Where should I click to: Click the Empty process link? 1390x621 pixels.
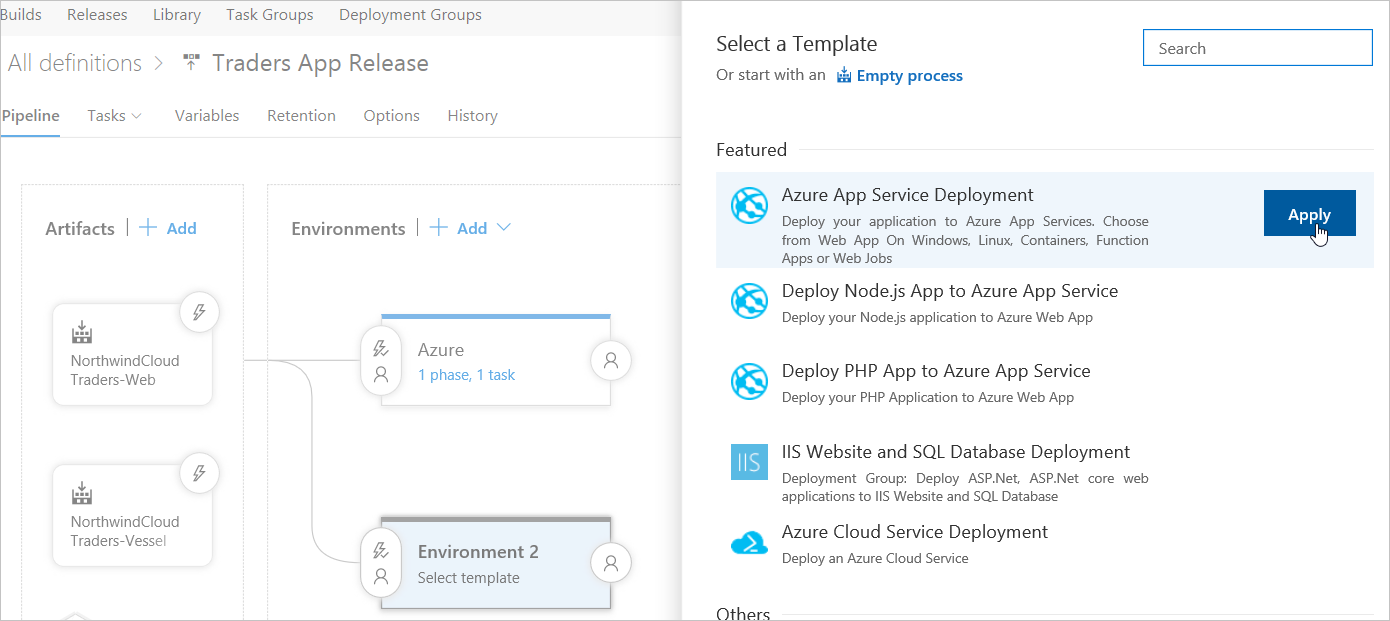click(x=909, y=76)
